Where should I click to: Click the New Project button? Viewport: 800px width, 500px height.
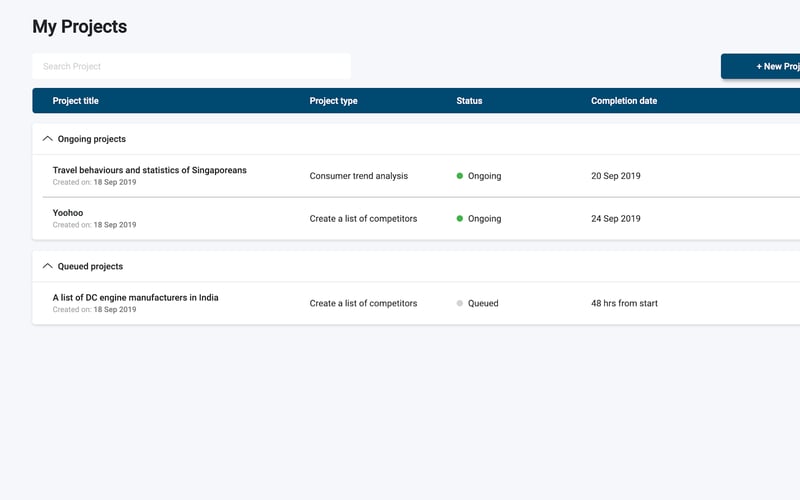click(760, 66)
